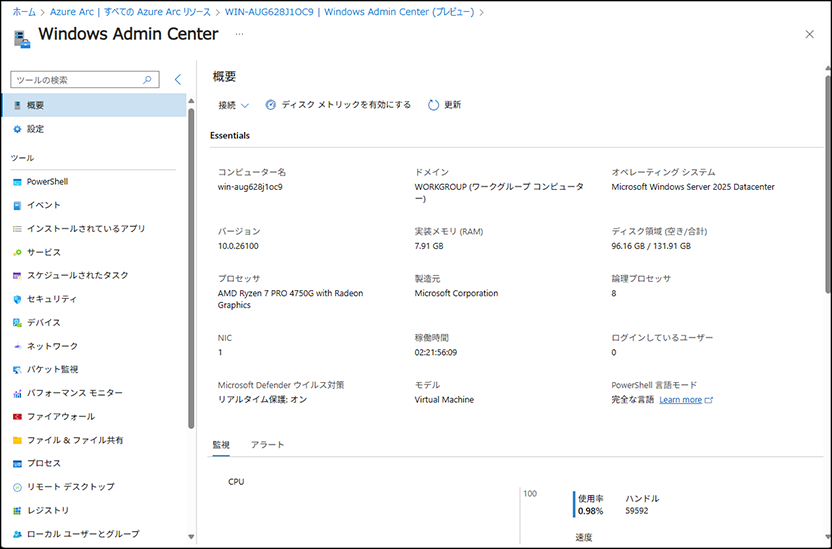Viewport: 832px width, 549px height.
Task: Click the Essentials section heading
Action: coord(230,136)
